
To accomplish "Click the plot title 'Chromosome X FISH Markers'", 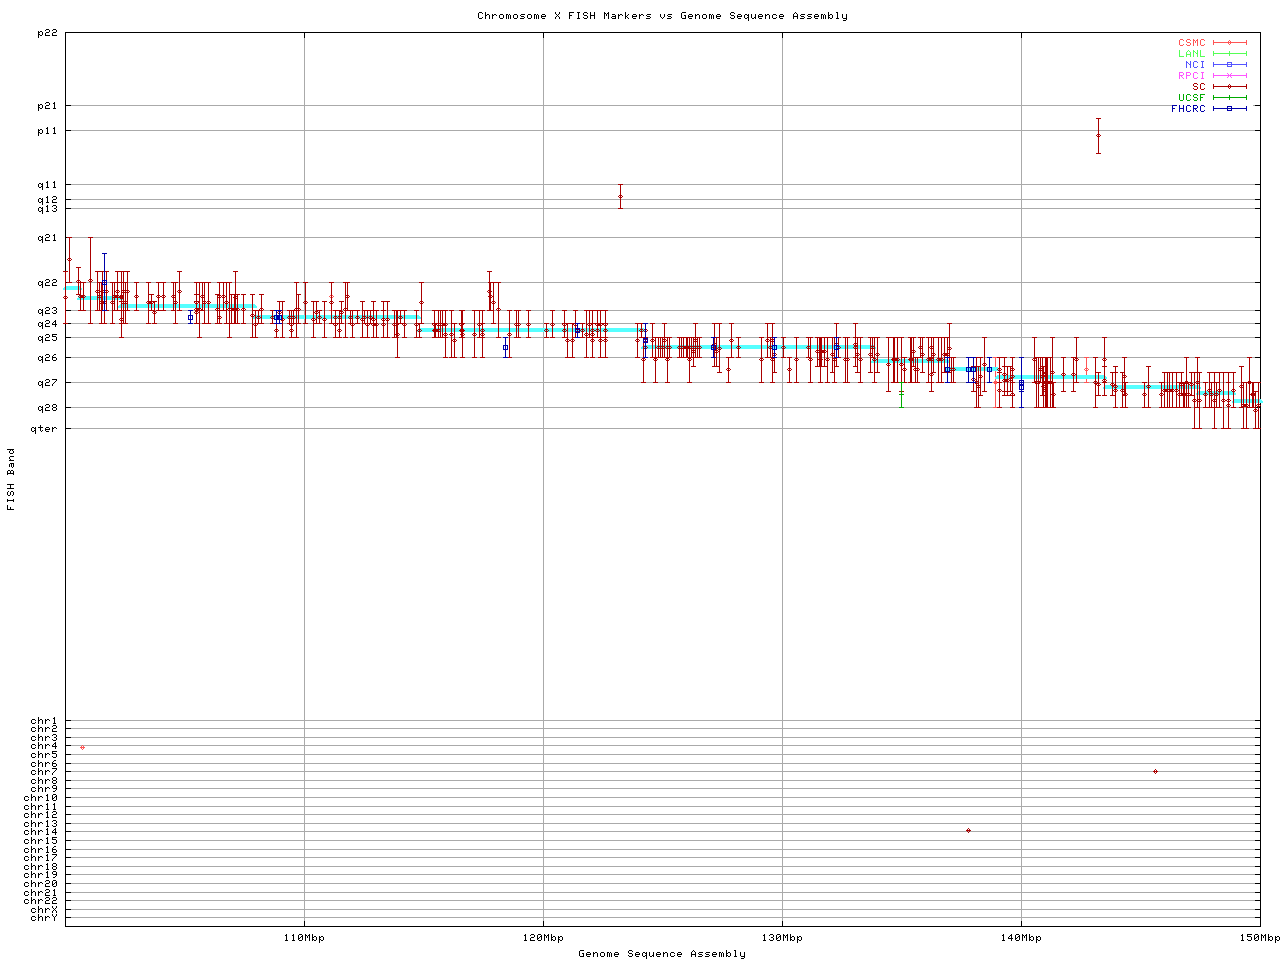I will (662, 16).
